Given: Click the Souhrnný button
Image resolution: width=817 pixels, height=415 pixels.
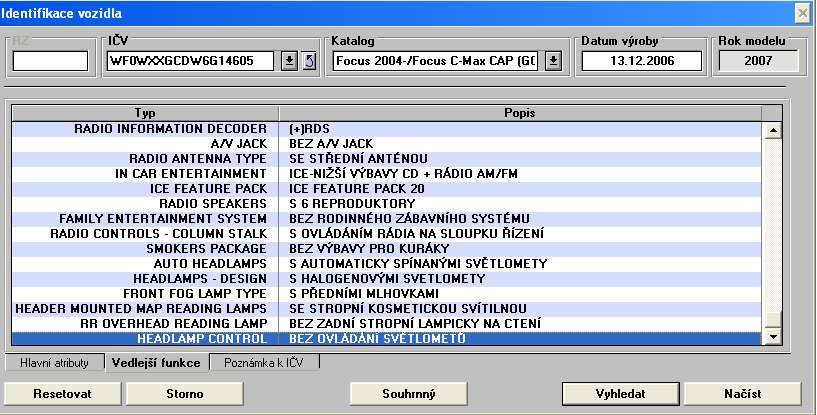Looking at the screenshot, I should pyautogui.click(x=410, y=393).
